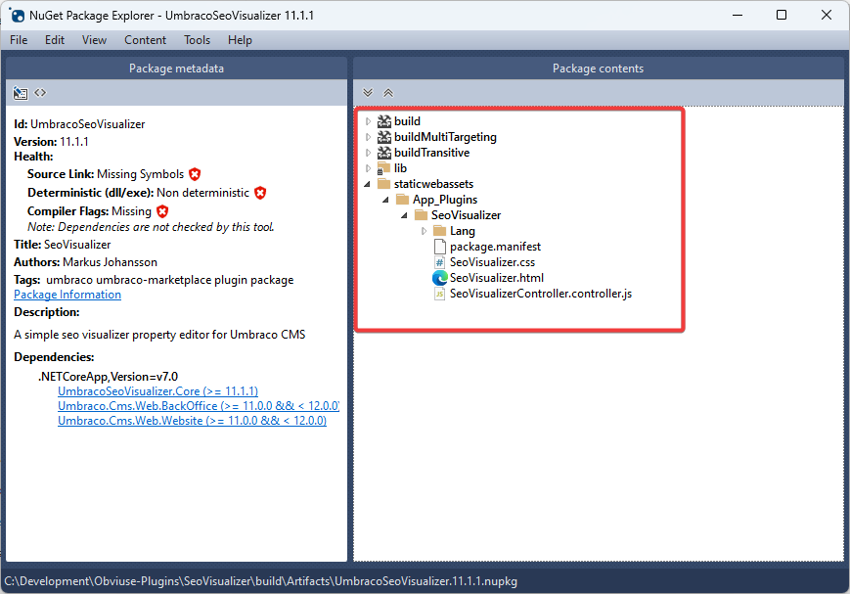Open the Package Information link

point(67,294)
